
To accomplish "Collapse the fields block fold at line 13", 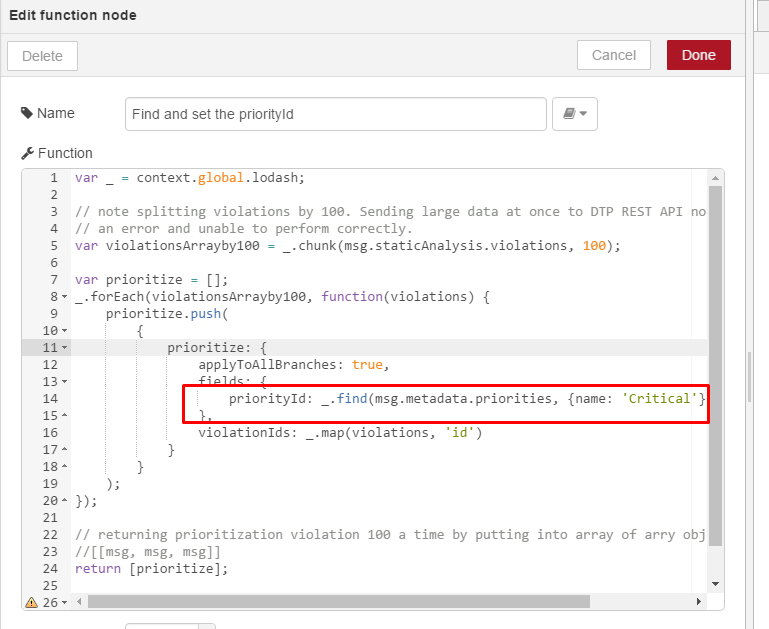I will pos(65,382).
